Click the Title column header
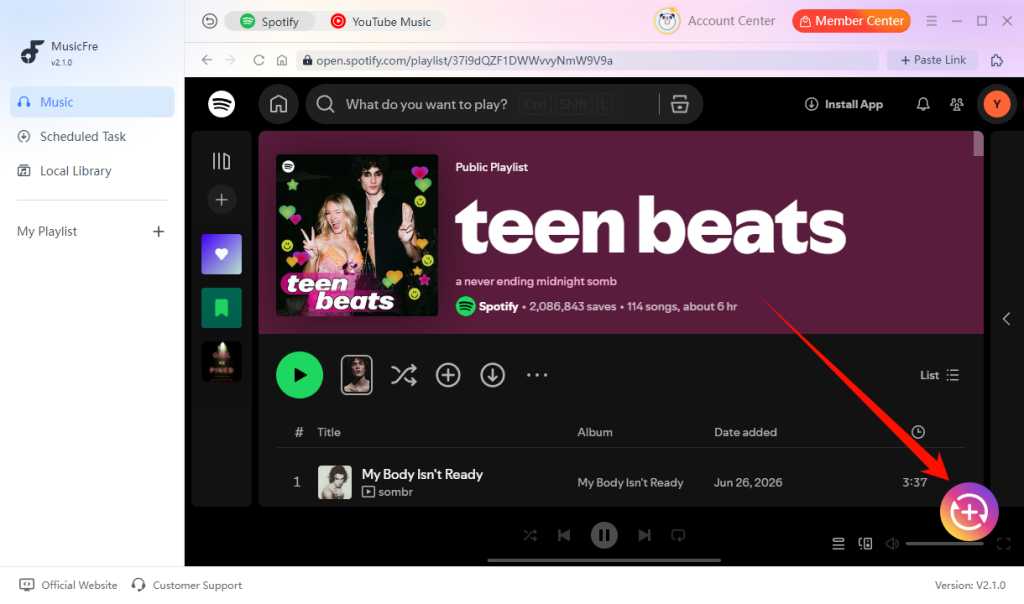Viewport: 1024px width, 604px height. tap(328, 432)
